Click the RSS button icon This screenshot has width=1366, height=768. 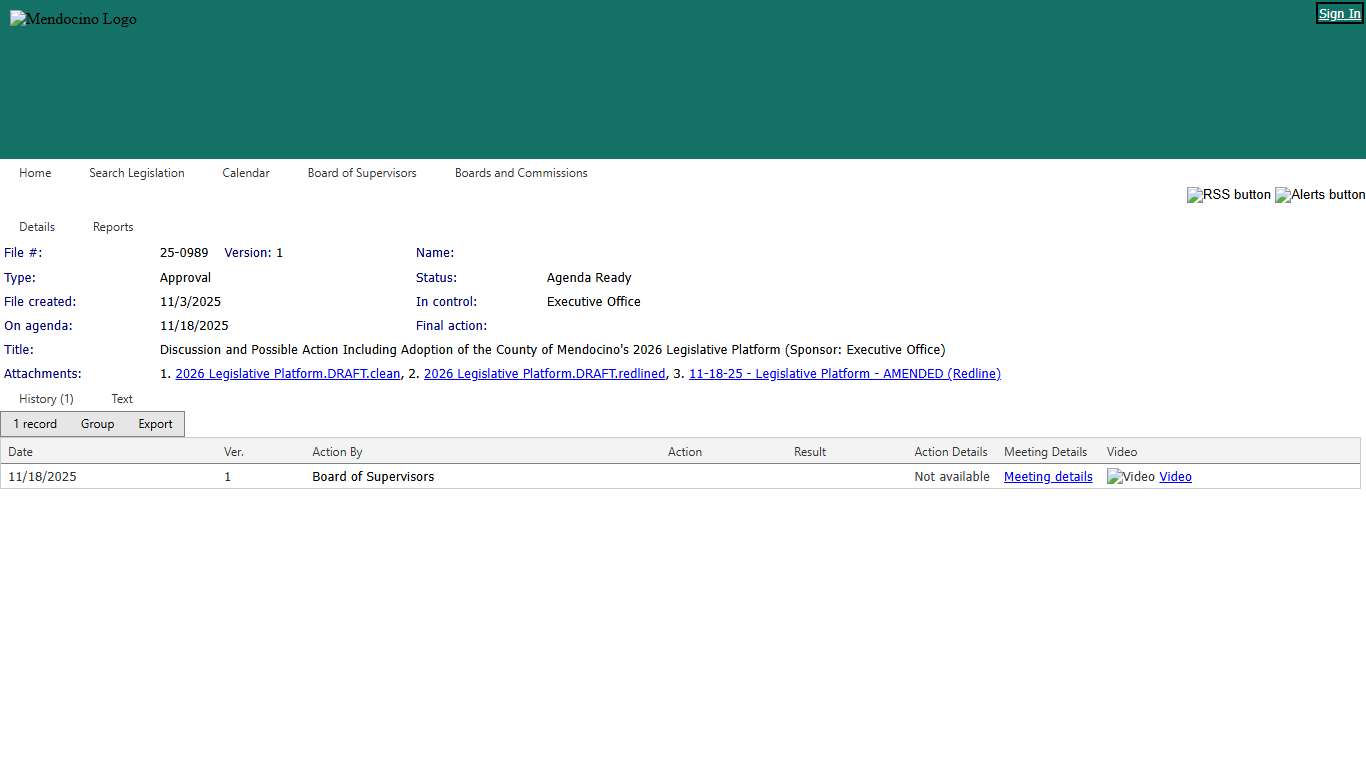point(1228,195)
